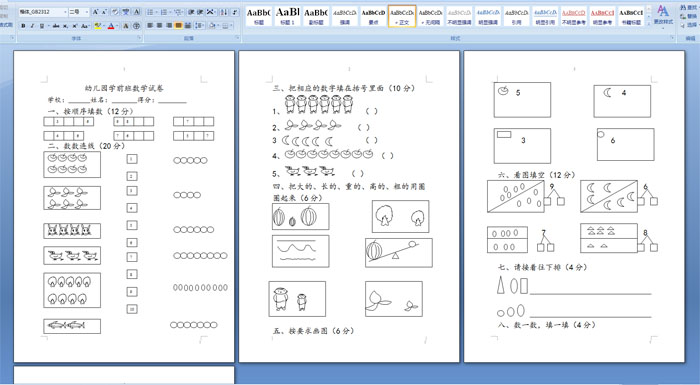Apply strikethrough to text
The height and width of the screenshot is (385, 700).
pos(56,26)
